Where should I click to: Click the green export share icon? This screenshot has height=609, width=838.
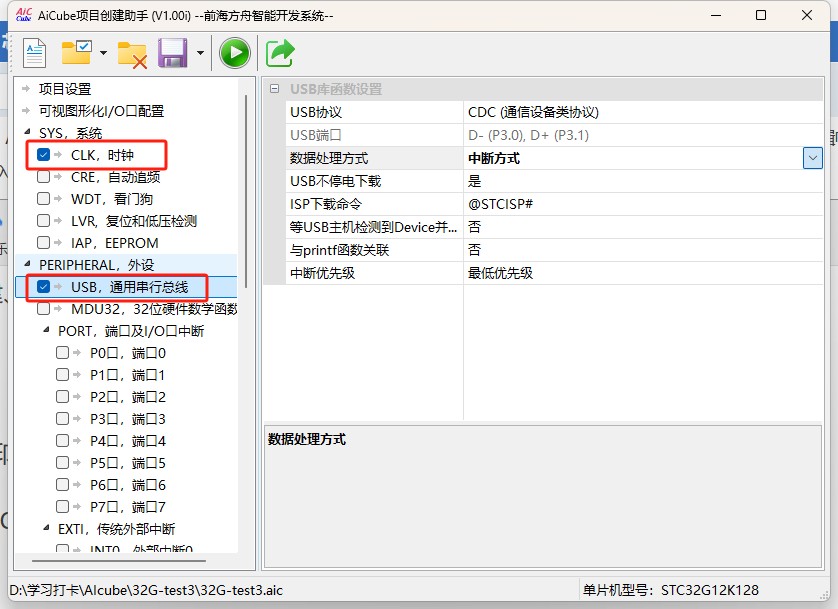point(280,53)
